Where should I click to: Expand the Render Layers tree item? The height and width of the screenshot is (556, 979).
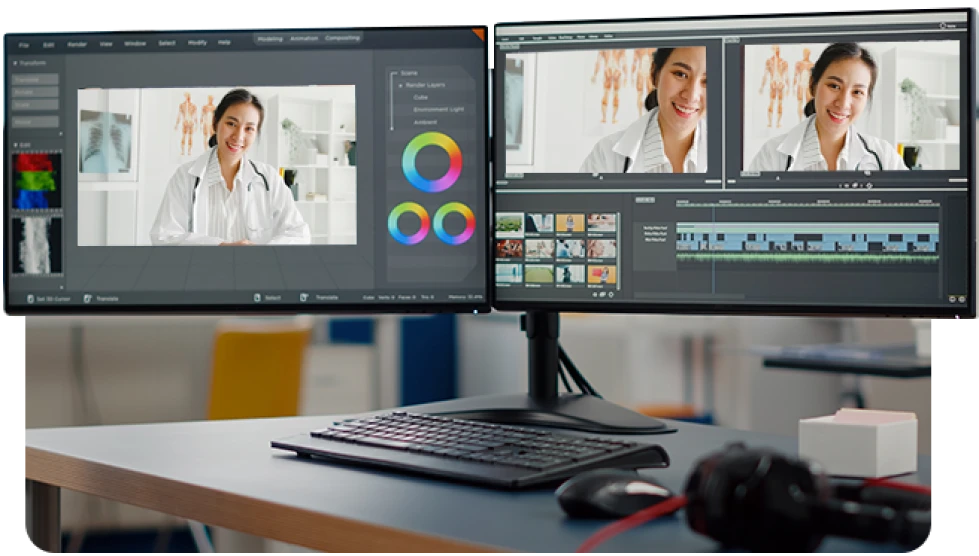point(399,85)
